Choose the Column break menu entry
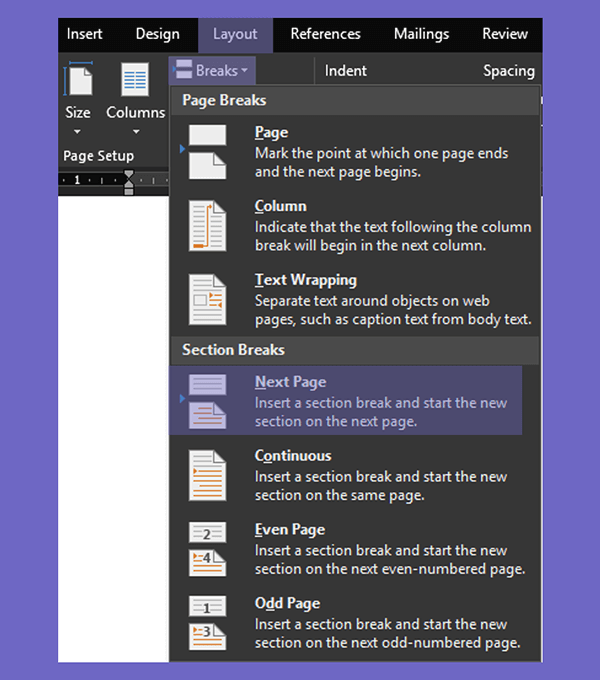The height and width of the screenshot is (680, 600). click(355, 226)
